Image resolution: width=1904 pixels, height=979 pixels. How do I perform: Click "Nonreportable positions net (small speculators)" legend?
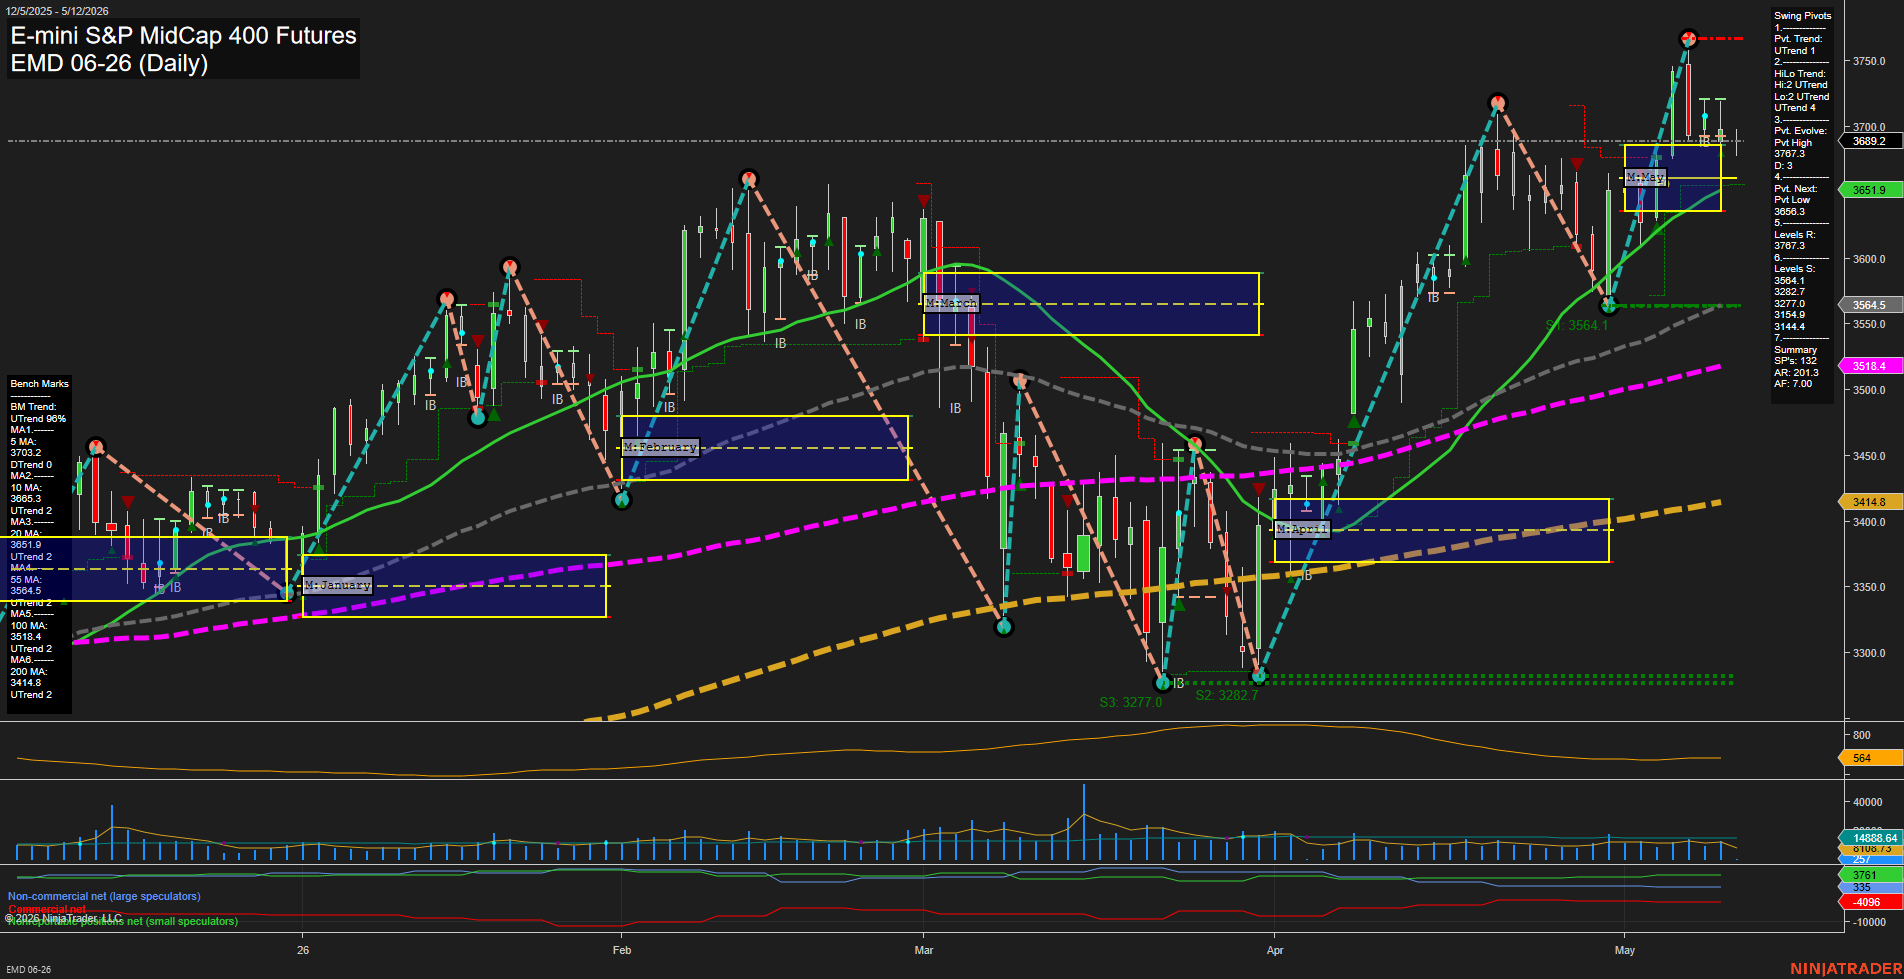[x=122, y=921]
